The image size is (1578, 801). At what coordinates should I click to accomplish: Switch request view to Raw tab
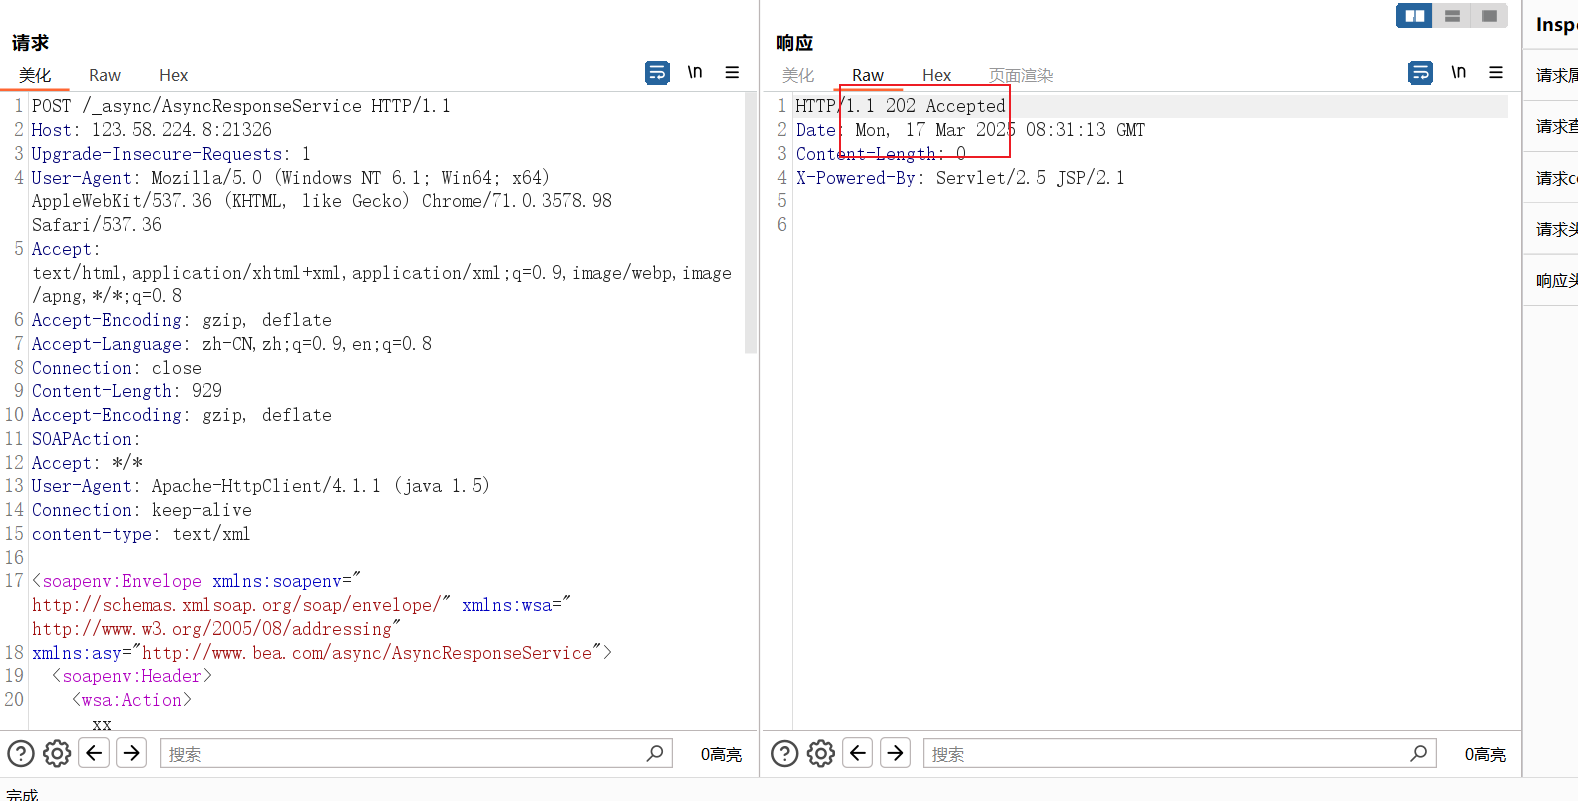tap(104, 75)
